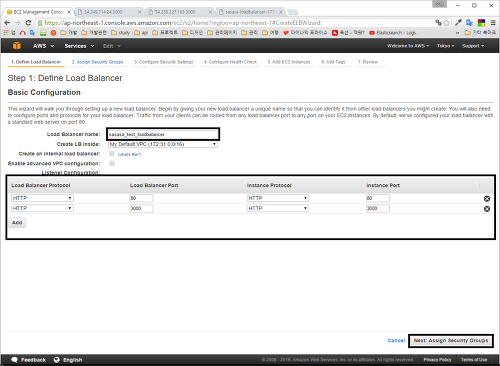Open the red heart bookmark
500x366 pixels.
305,33
